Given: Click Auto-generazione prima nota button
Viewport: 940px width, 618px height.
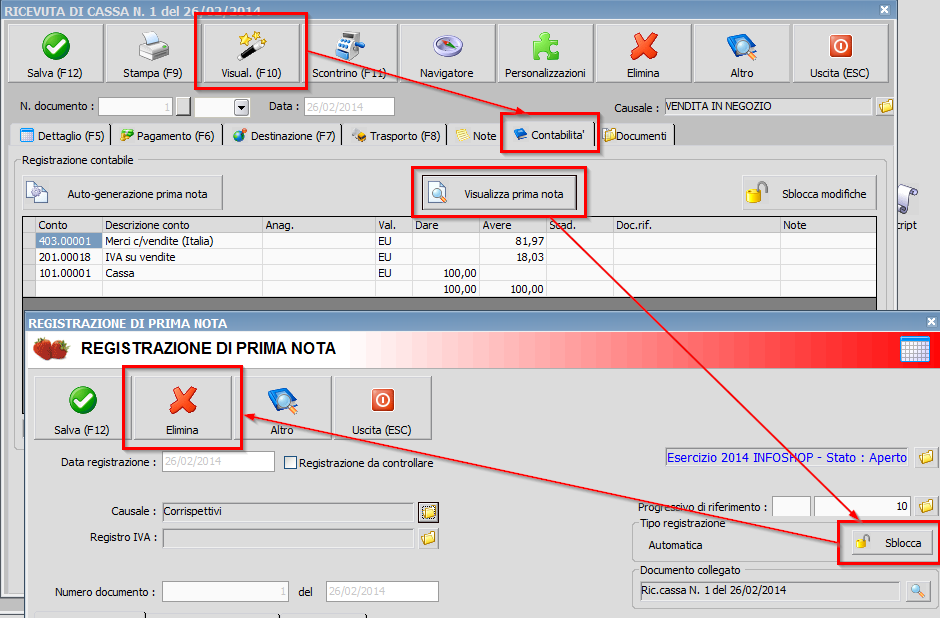Looking at the screenshot, I should point(122,193).
